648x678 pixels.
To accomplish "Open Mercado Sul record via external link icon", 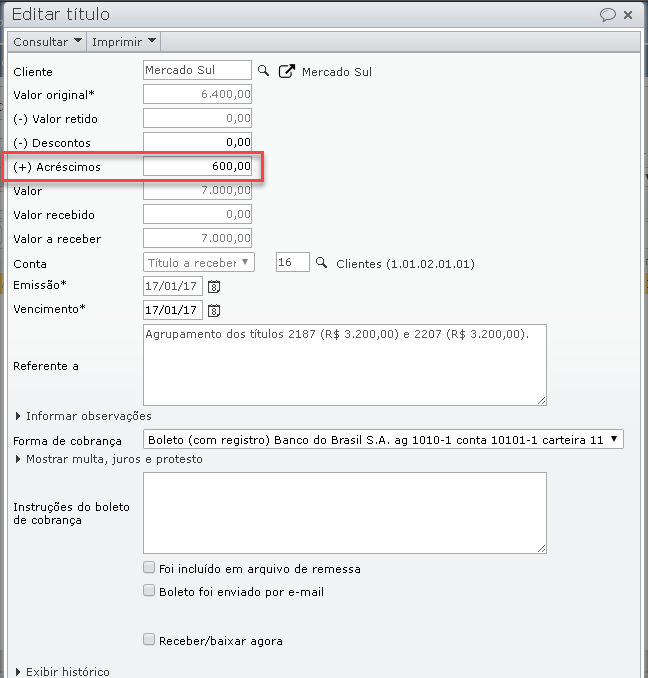I will click(x=287, y=71).
